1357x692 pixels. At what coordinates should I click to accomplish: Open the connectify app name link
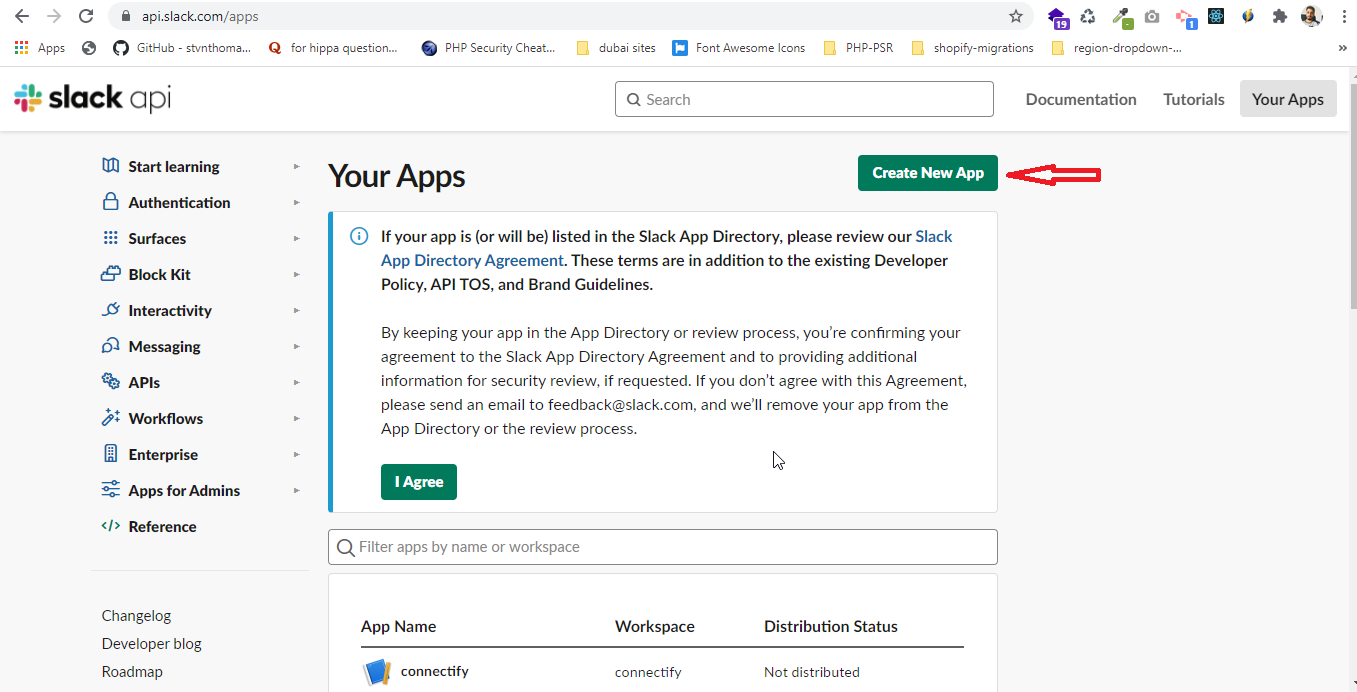coord(434,671)
